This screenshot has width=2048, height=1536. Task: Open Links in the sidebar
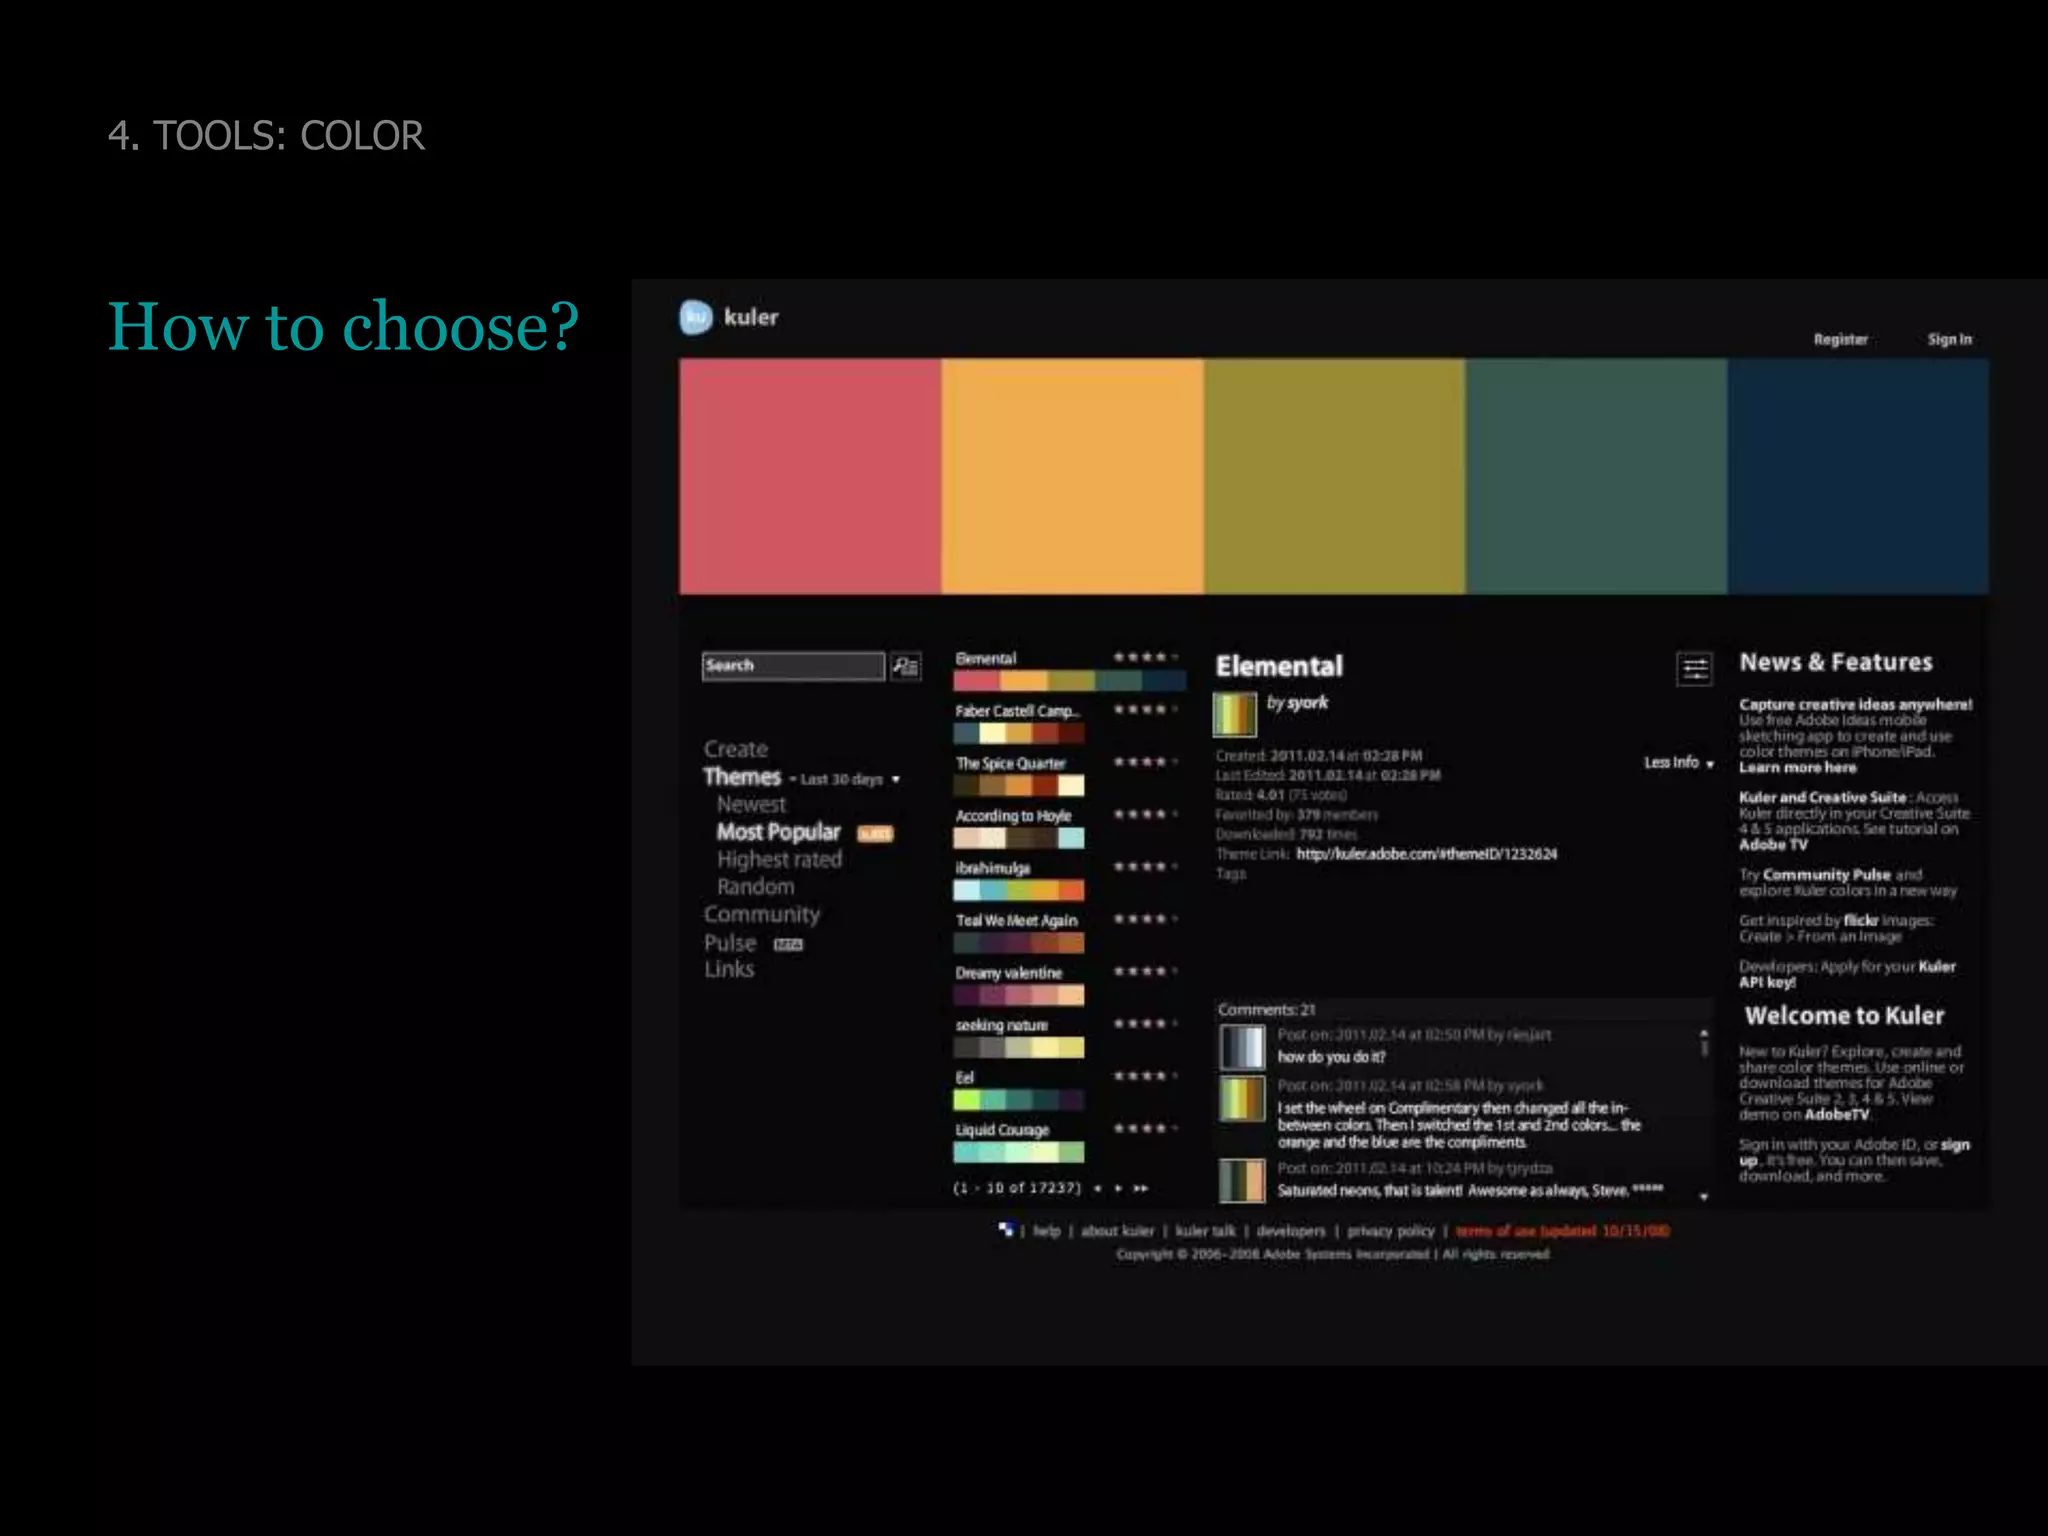[x=729, y=969]
